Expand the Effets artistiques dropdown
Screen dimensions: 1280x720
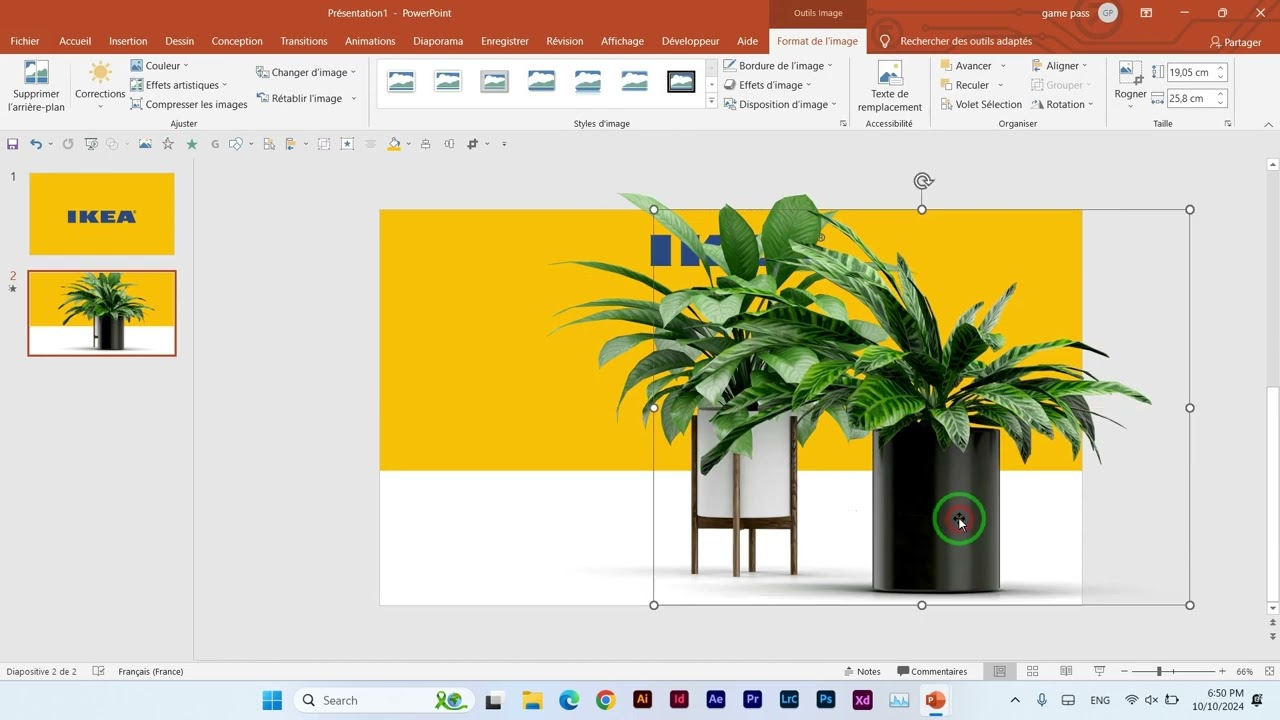179,85
